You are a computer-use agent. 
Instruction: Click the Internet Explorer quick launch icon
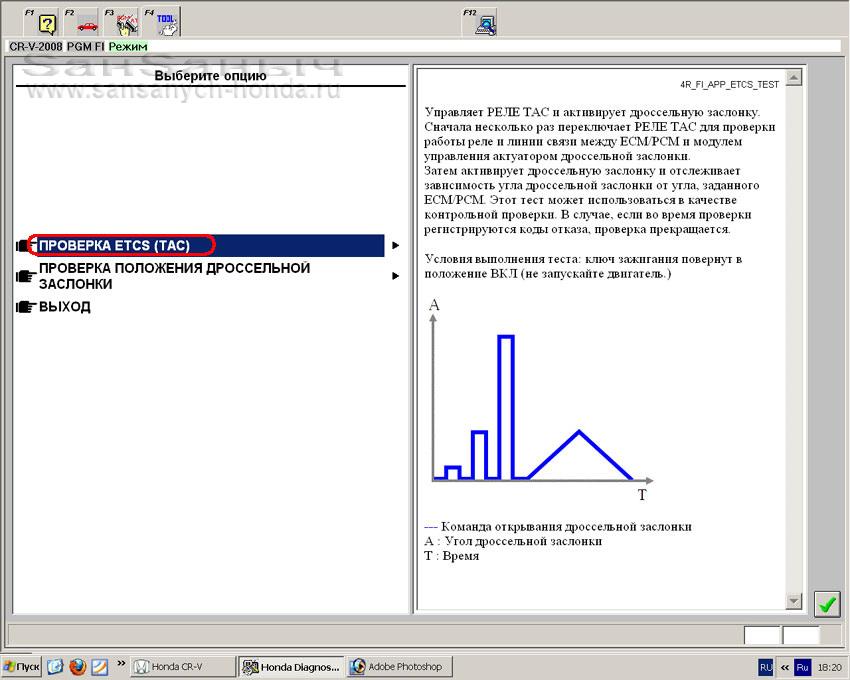[55, 666]
